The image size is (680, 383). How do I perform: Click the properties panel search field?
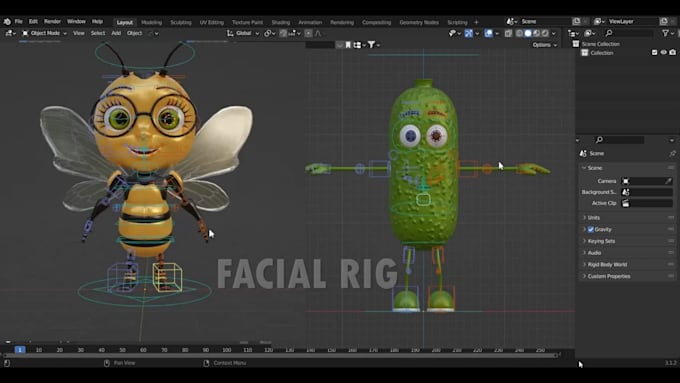click(619, 140)
